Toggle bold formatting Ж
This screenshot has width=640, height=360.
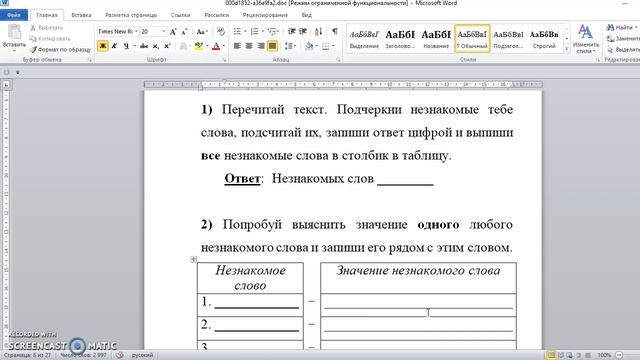[x=103, y=46]
